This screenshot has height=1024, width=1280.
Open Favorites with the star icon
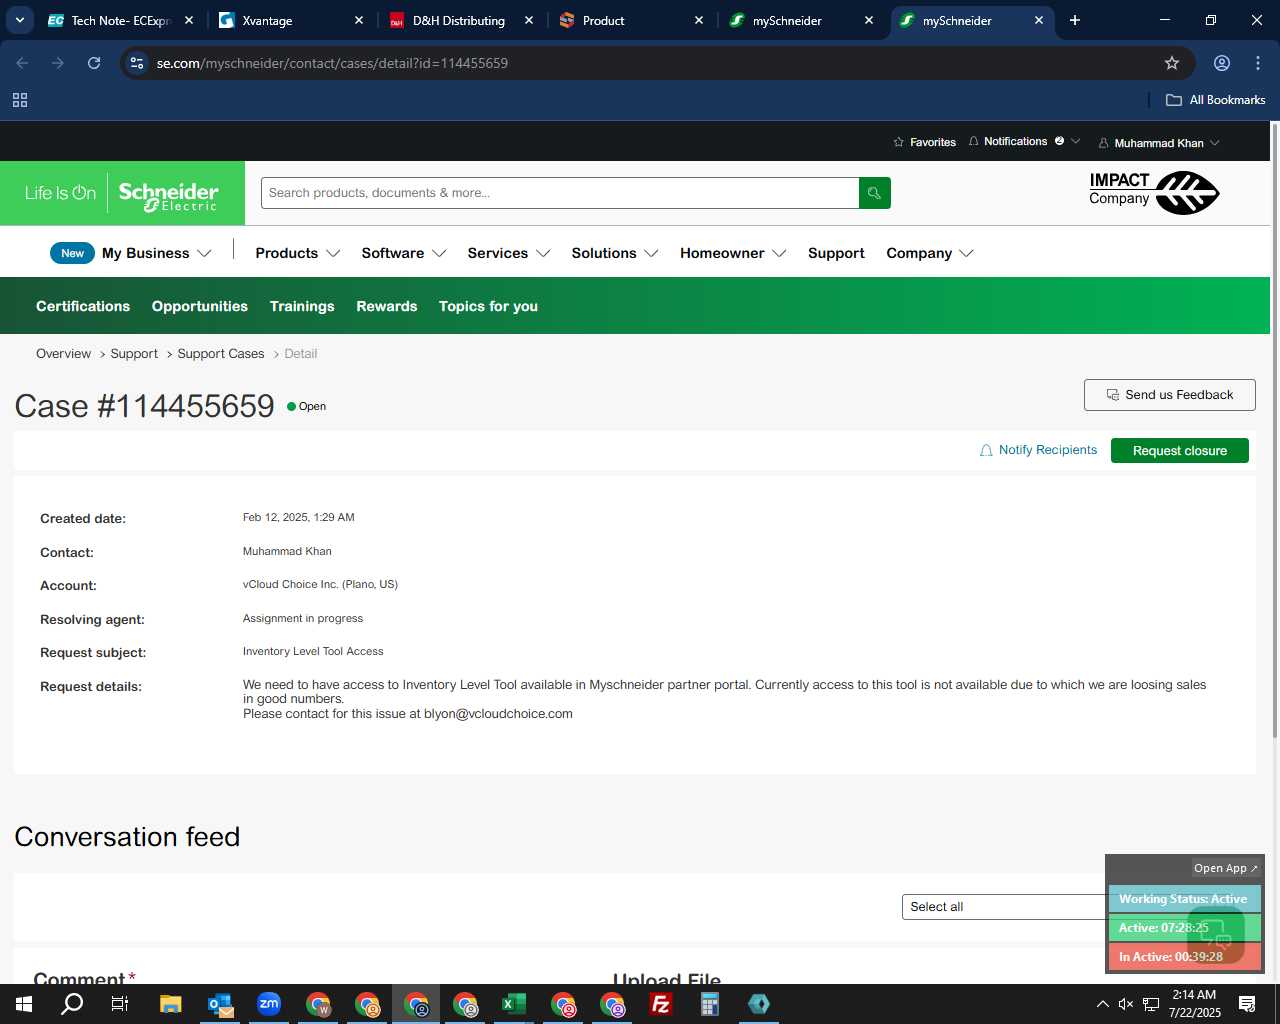[924, 142]
